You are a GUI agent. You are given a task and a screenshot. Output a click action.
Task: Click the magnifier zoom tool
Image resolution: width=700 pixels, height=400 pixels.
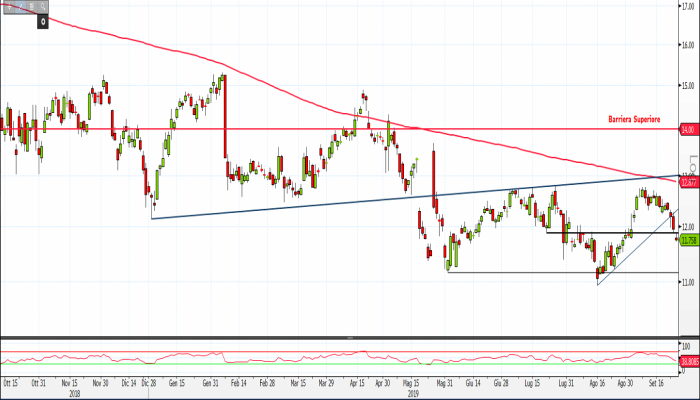pyautogui.click(x=45, y=5)
